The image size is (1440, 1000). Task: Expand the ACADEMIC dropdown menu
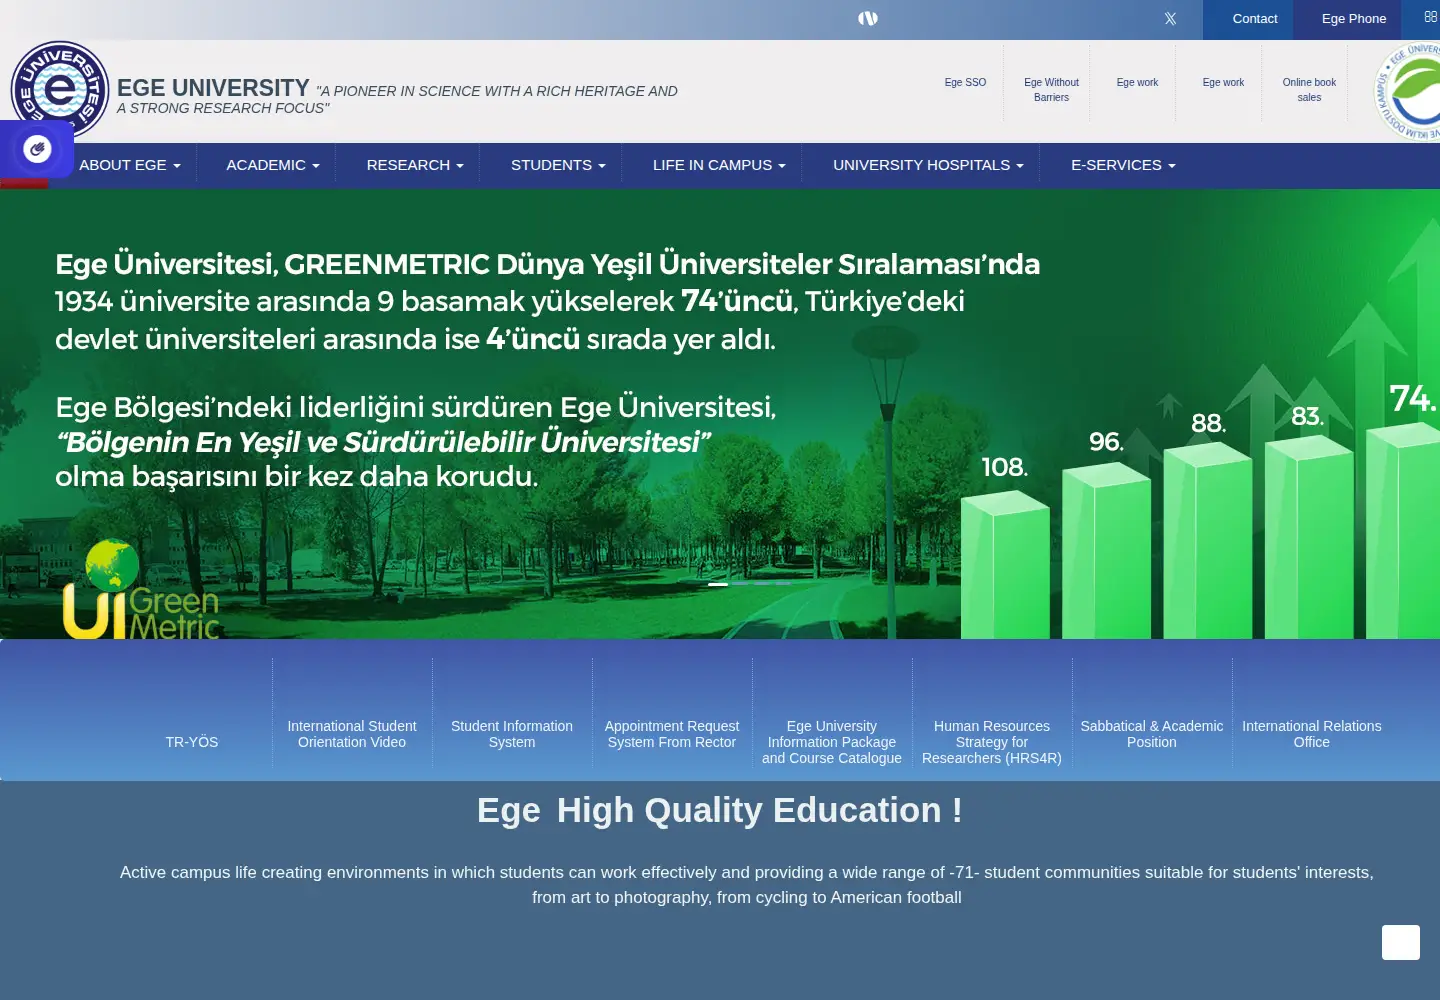[273, 165]
